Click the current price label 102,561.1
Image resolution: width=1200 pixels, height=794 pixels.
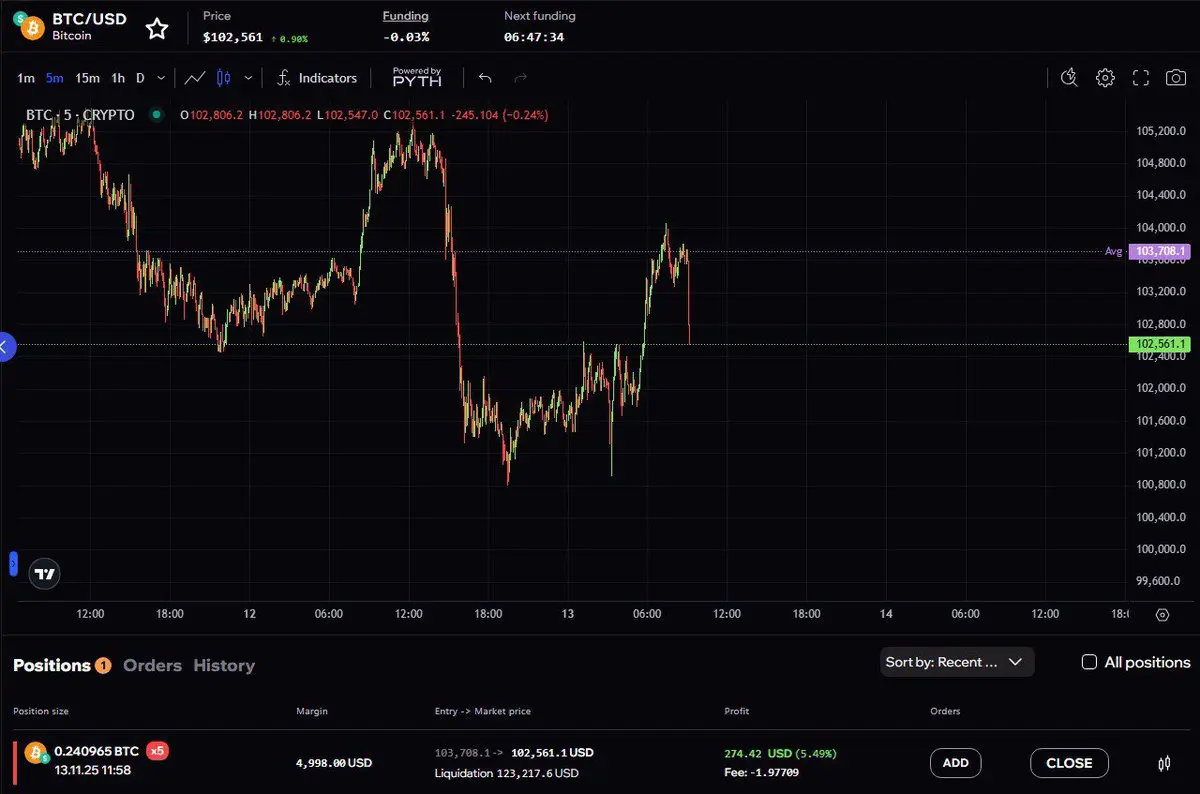[x=1158, y=344]
